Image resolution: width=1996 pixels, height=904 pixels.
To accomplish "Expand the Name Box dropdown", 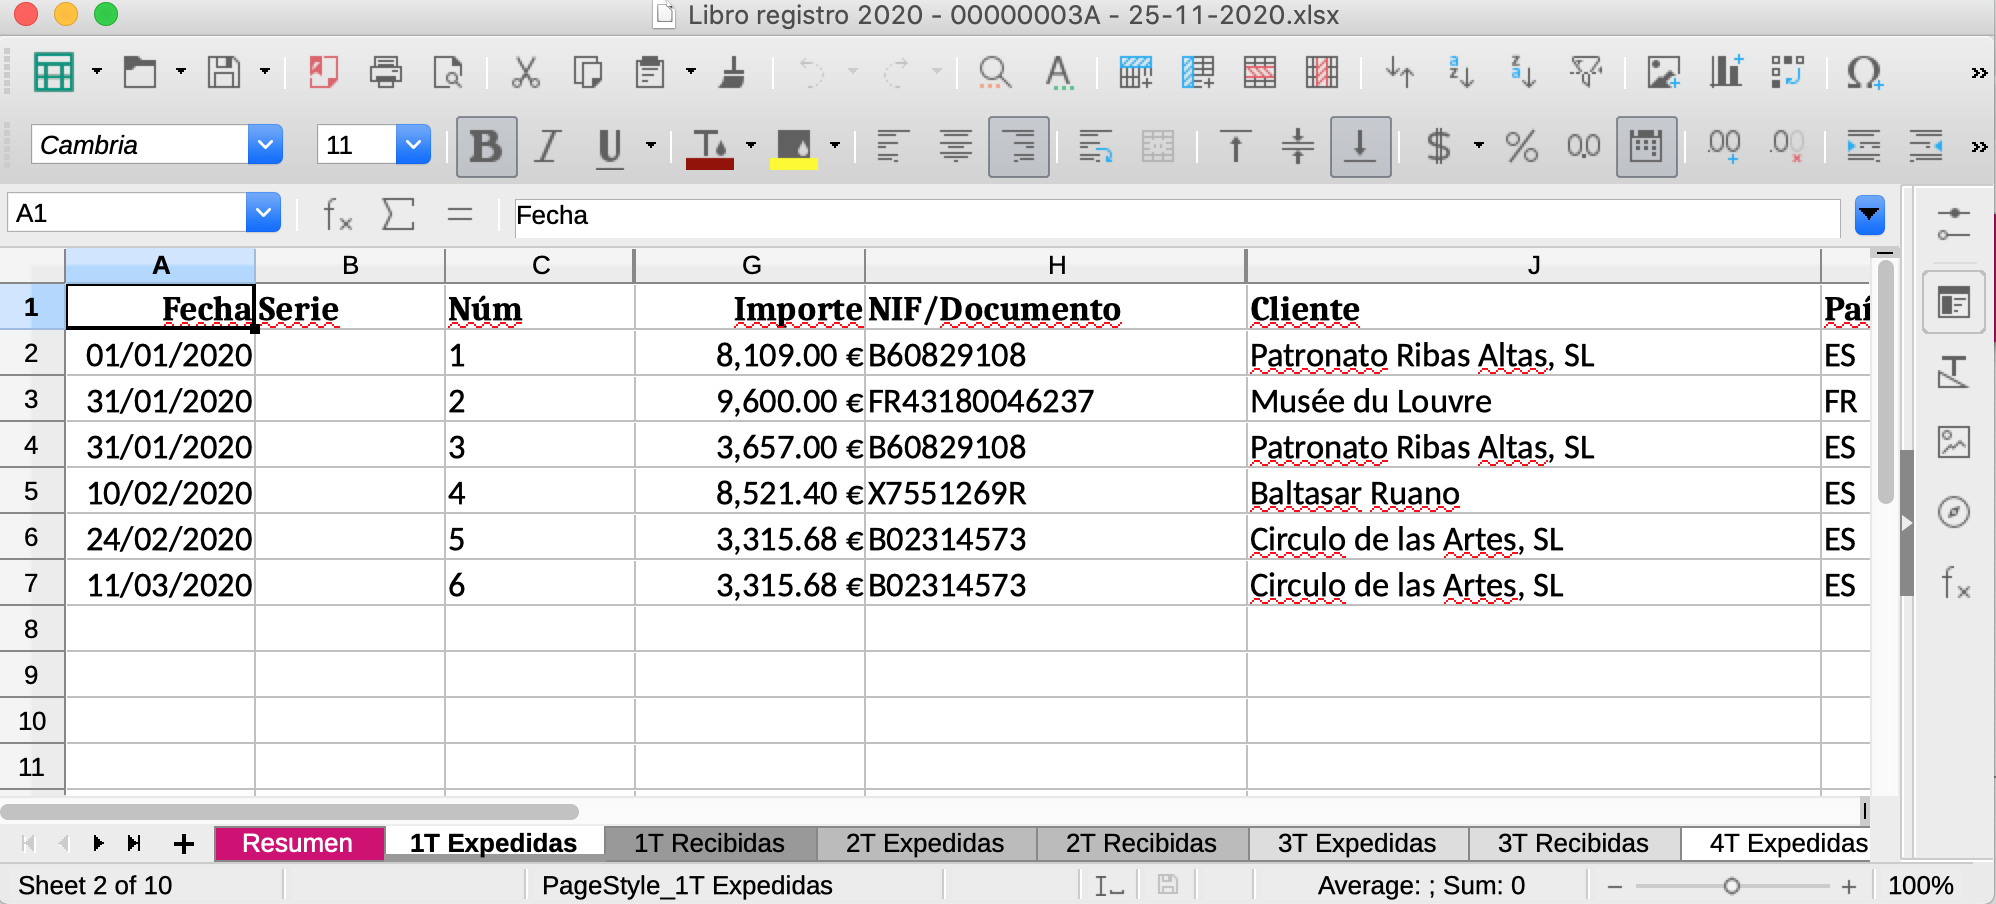I will point(265,212).
